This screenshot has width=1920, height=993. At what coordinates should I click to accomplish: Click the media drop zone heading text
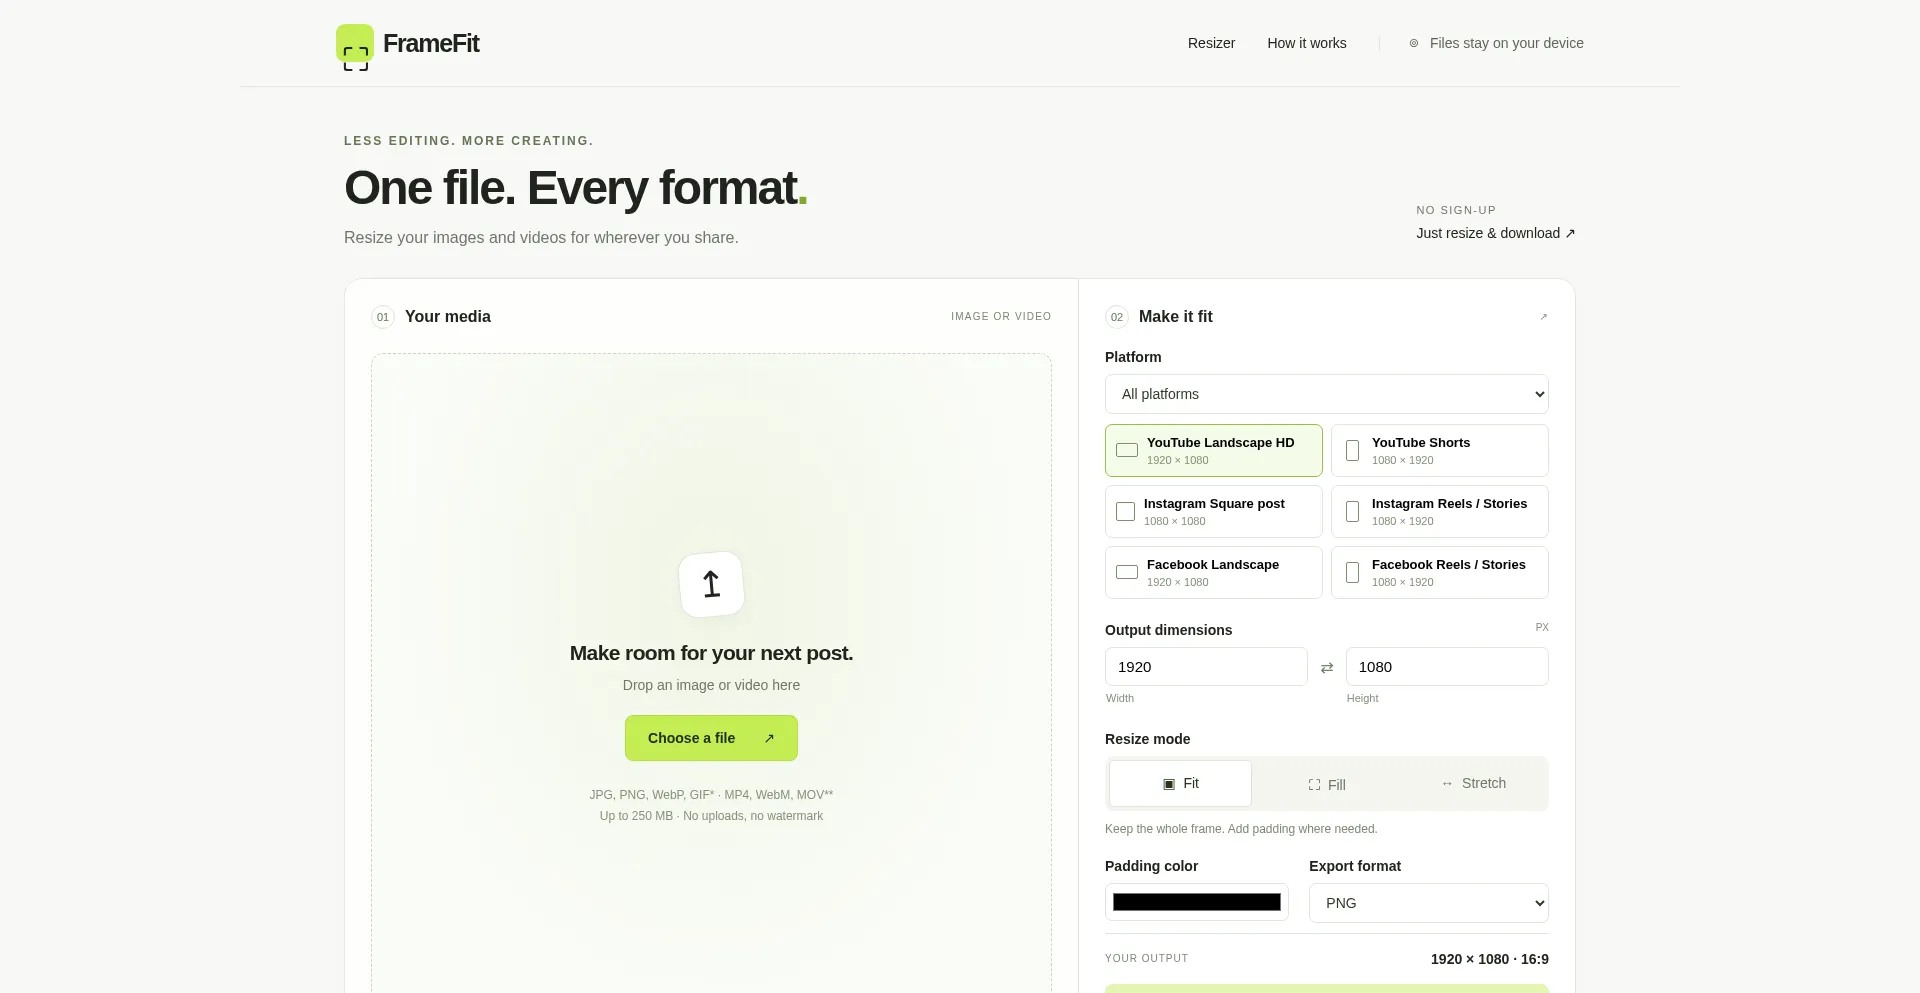coord(711,653)
